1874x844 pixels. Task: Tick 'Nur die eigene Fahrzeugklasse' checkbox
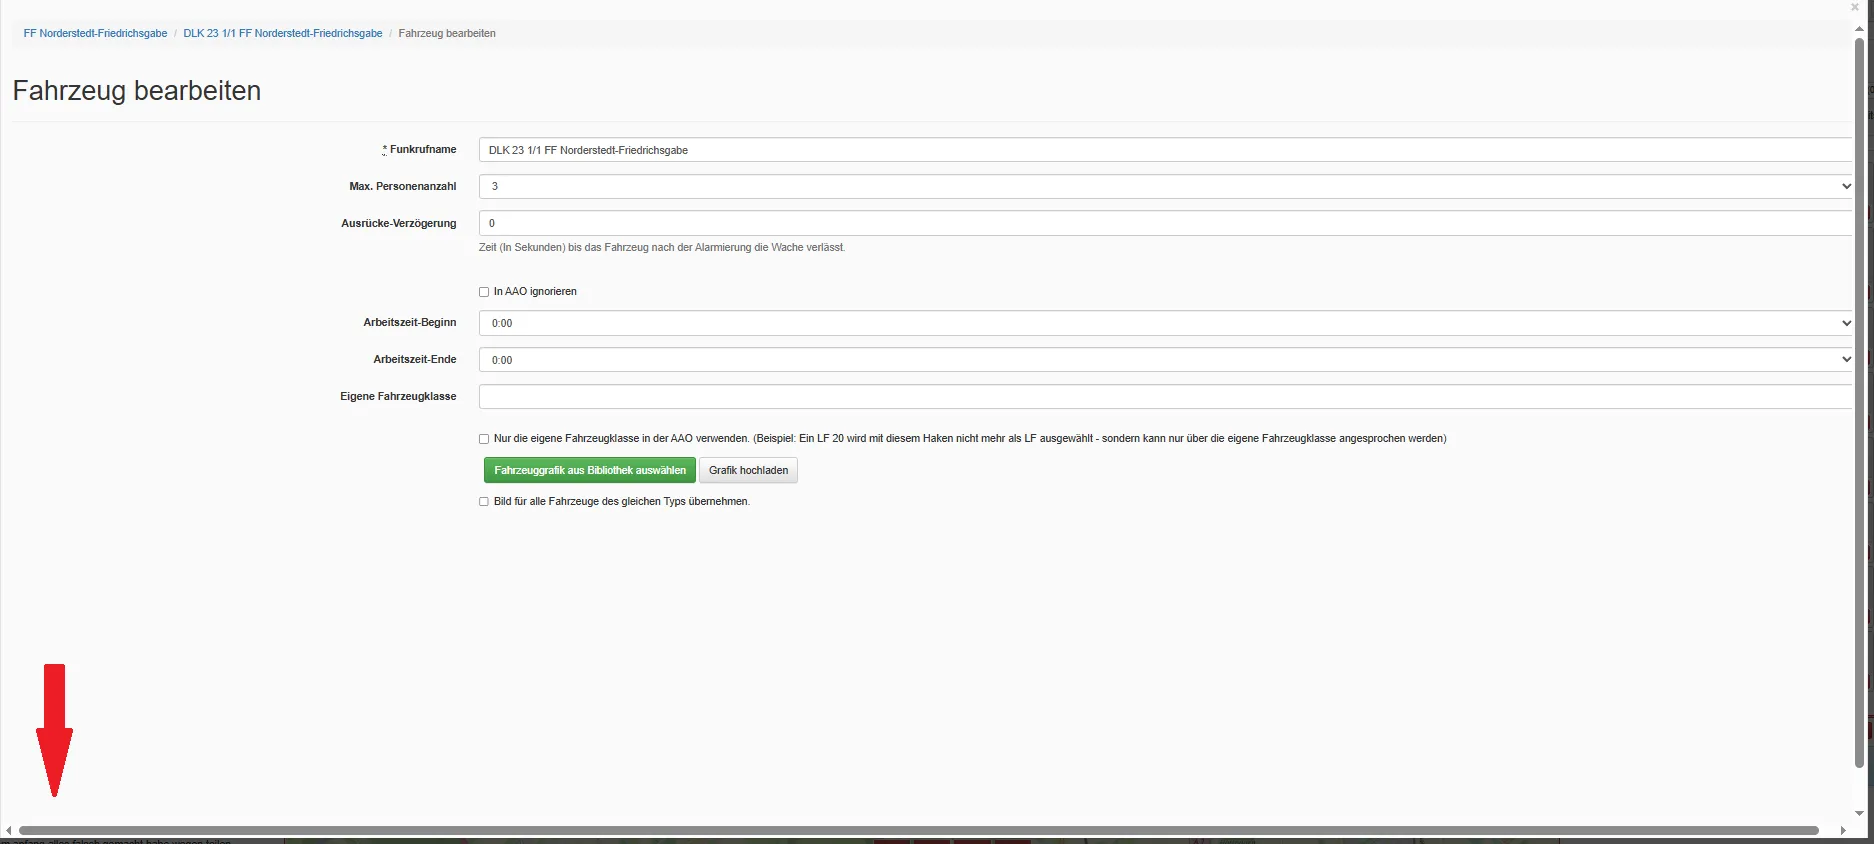point(484,439)
